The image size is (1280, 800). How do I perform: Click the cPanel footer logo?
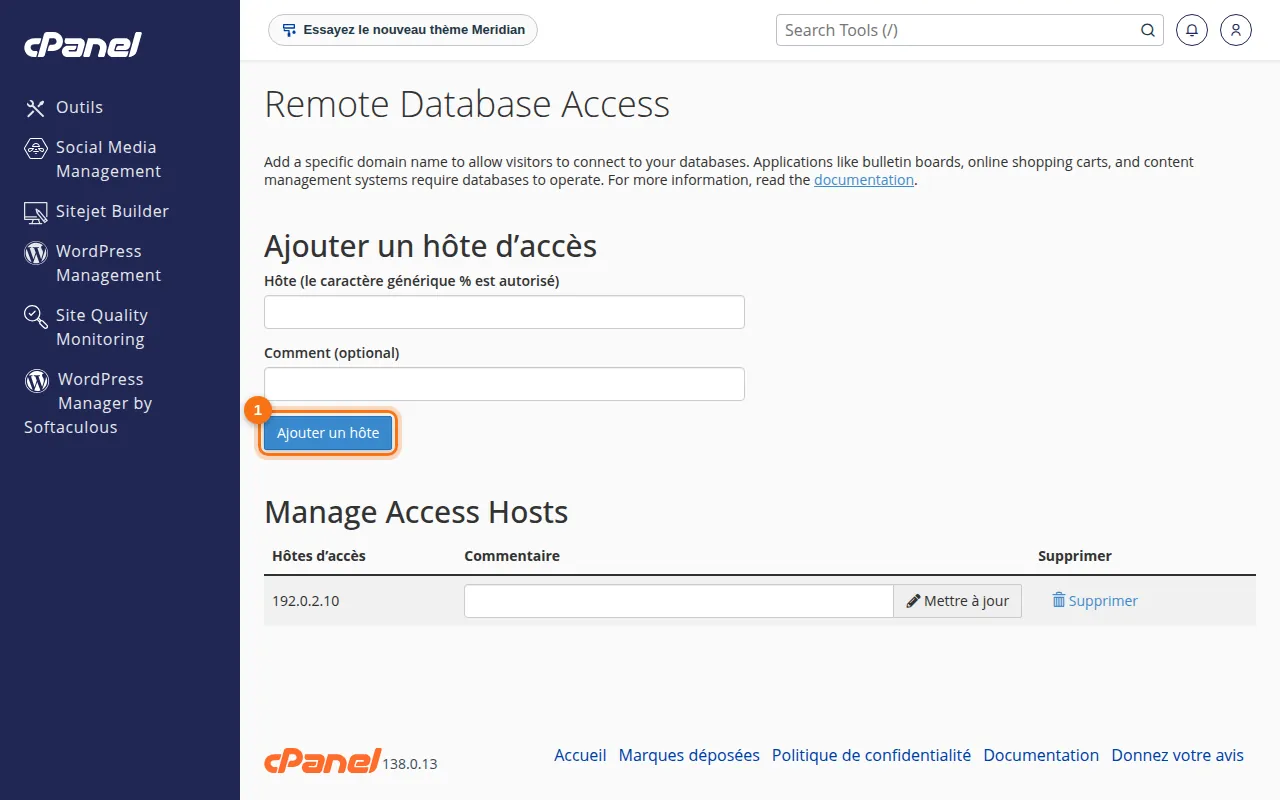pos(323,761)
